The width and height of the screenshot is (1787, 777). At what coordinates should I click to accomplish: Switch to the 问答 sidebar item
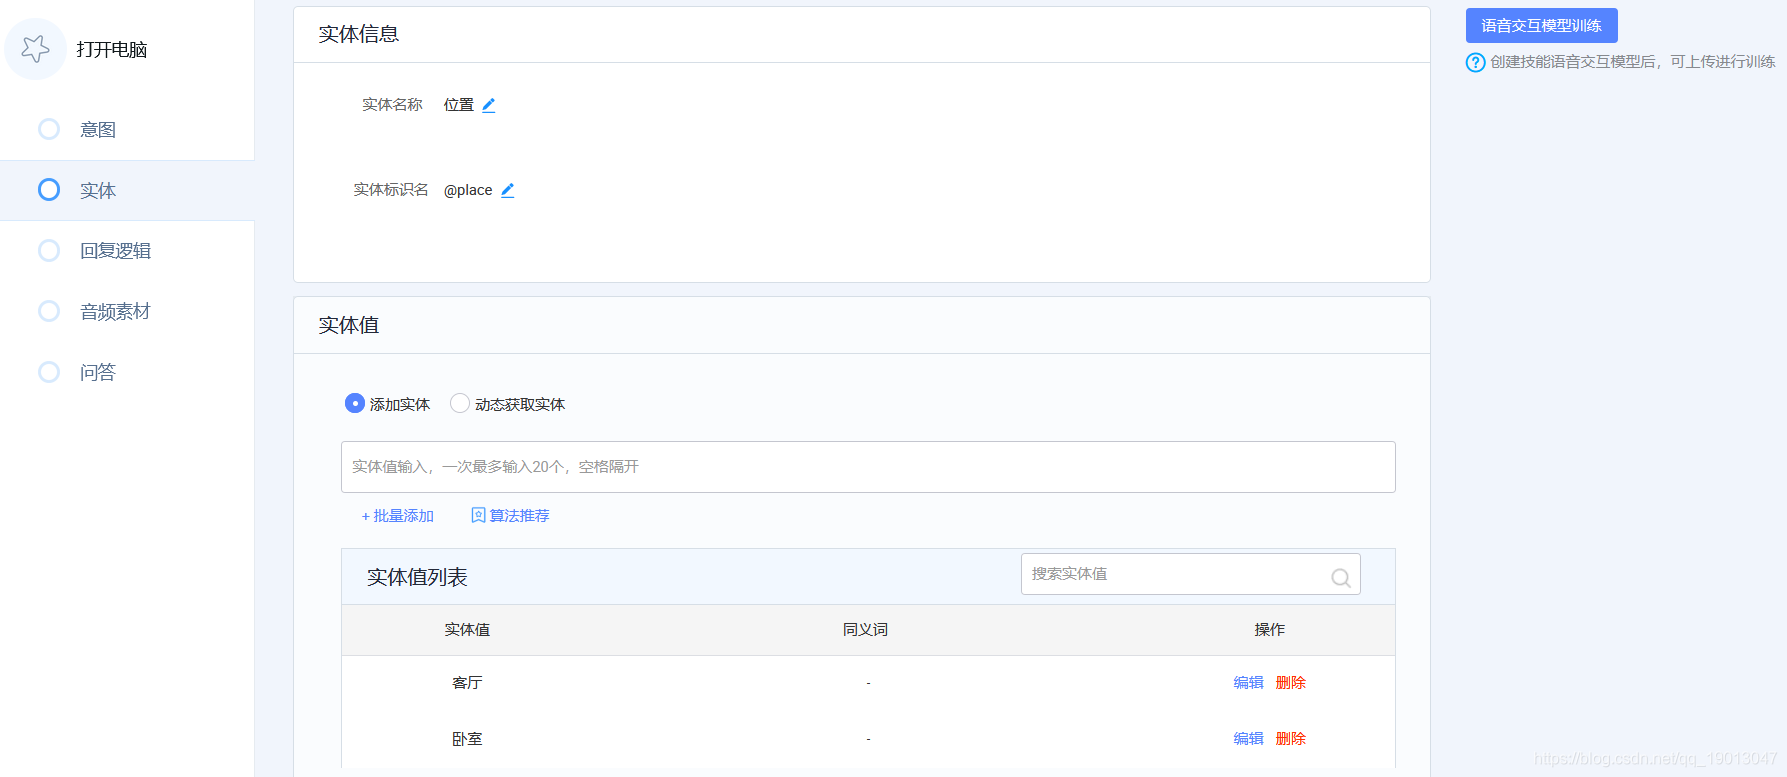[98, 373]
